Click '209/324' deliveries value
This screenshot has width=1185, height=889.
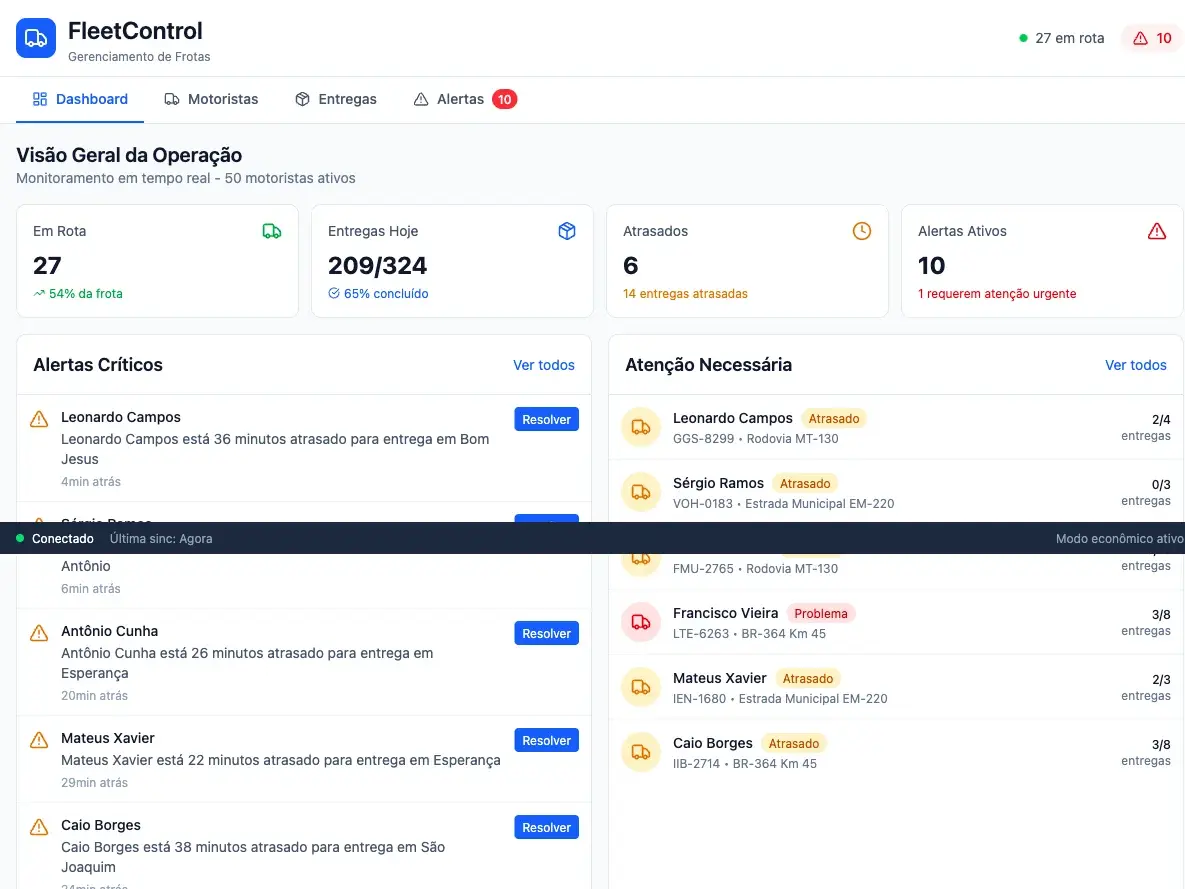[377, 265]
